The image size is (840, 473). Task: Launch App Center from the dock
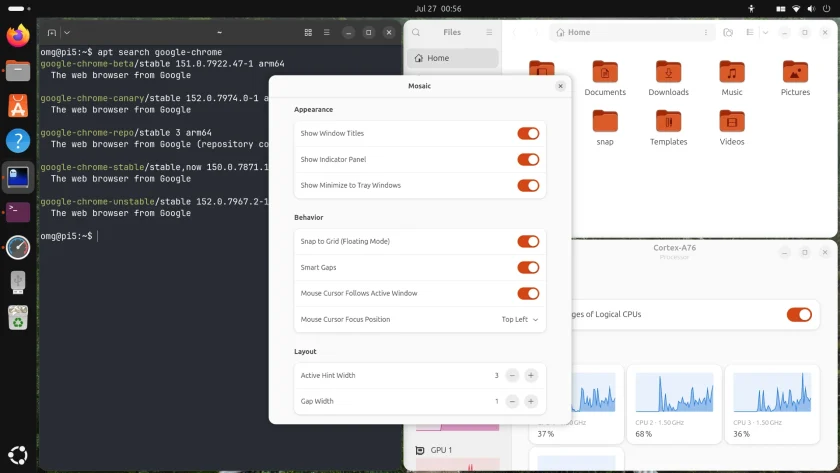tap(18, 106)
